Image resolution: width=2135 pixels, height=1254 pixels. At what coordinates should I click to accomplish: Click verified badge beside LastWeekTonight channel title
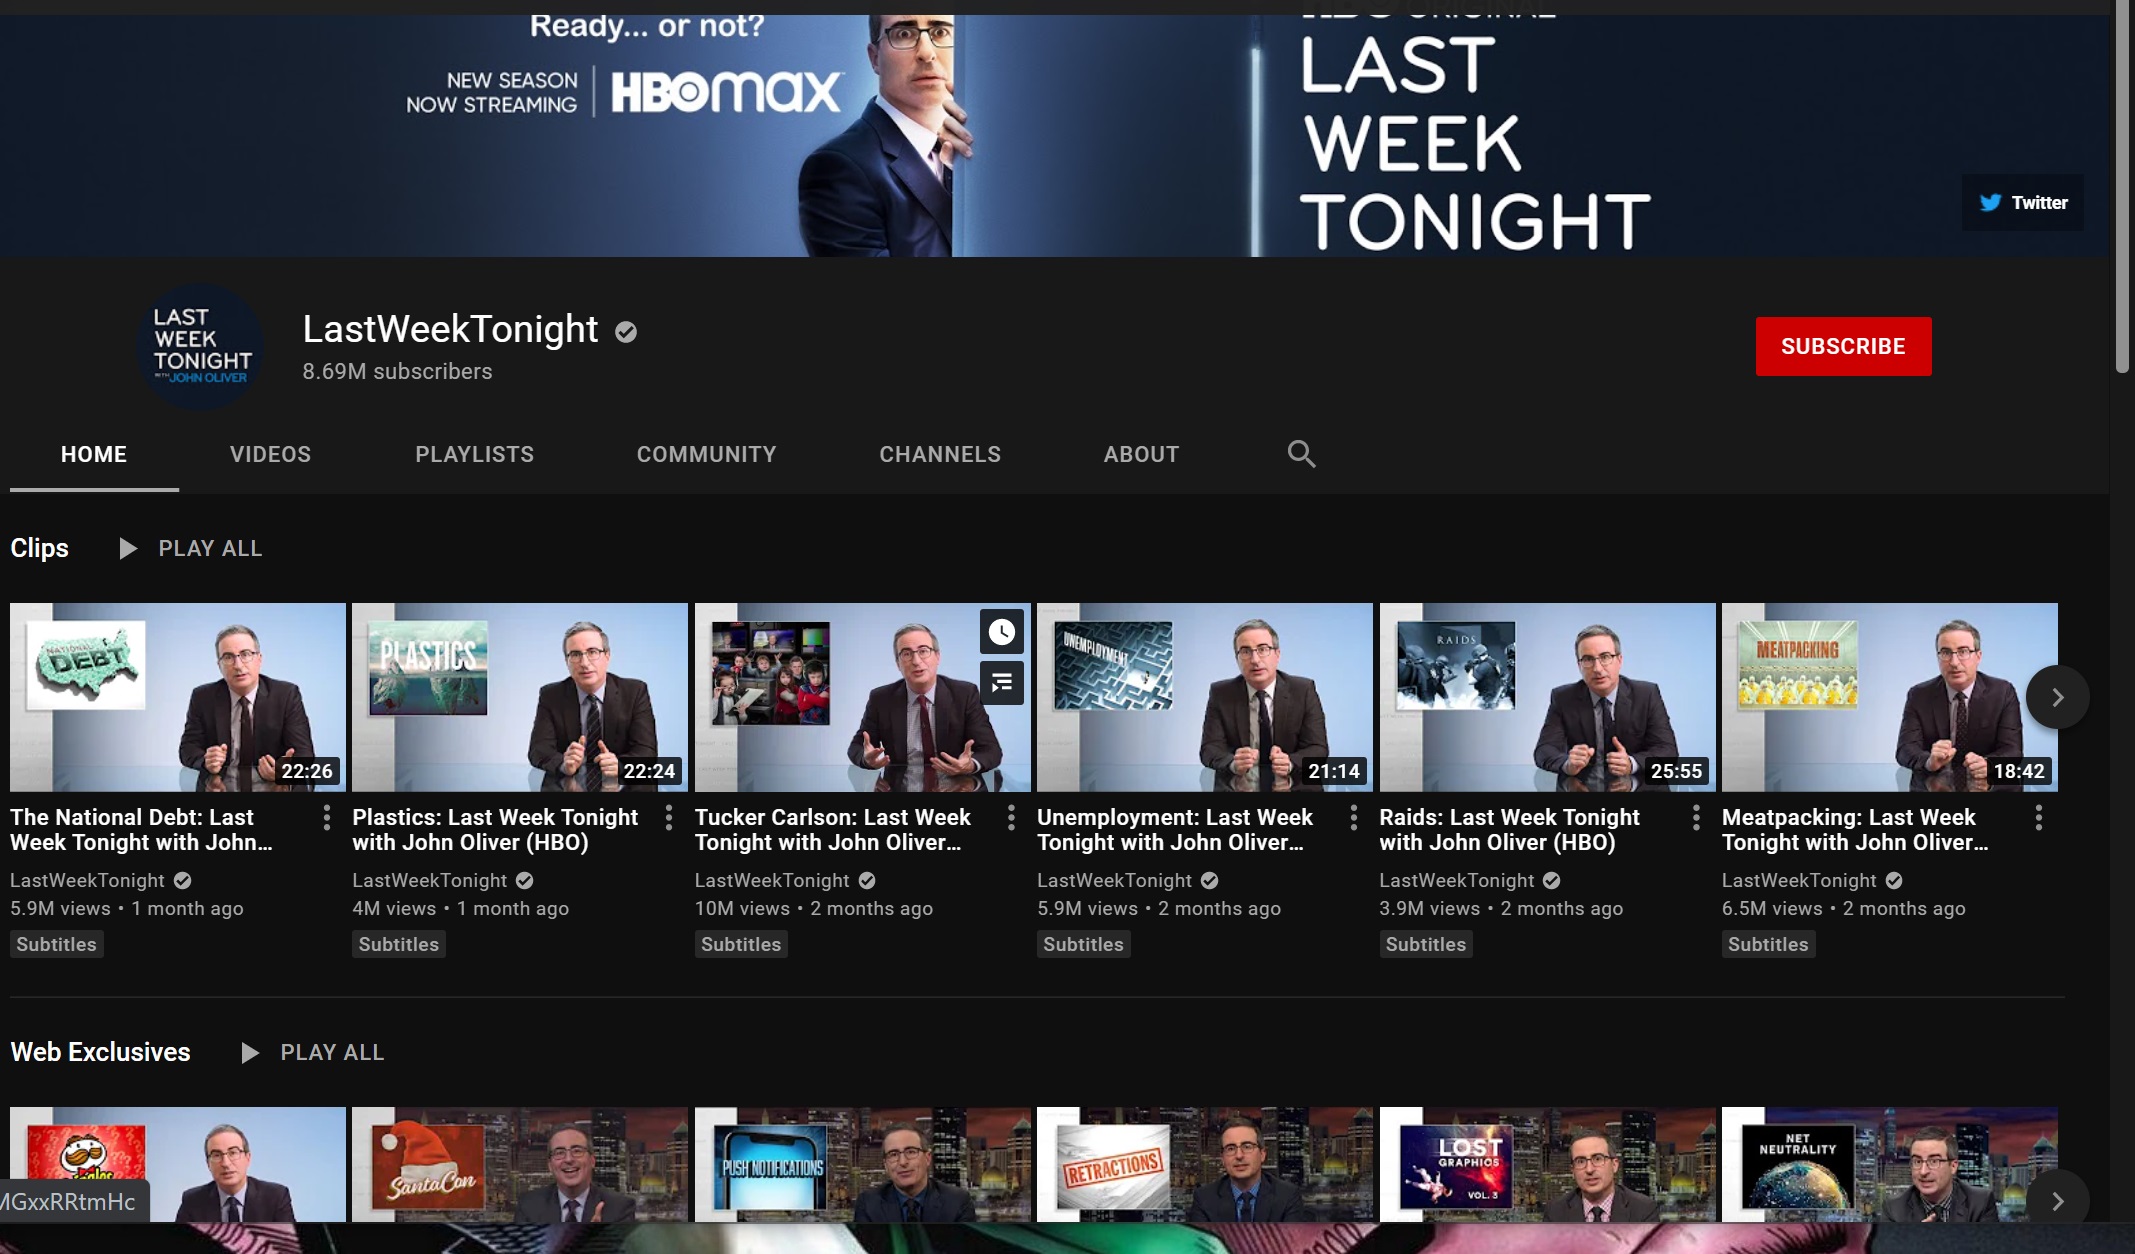tap(626, 332)
